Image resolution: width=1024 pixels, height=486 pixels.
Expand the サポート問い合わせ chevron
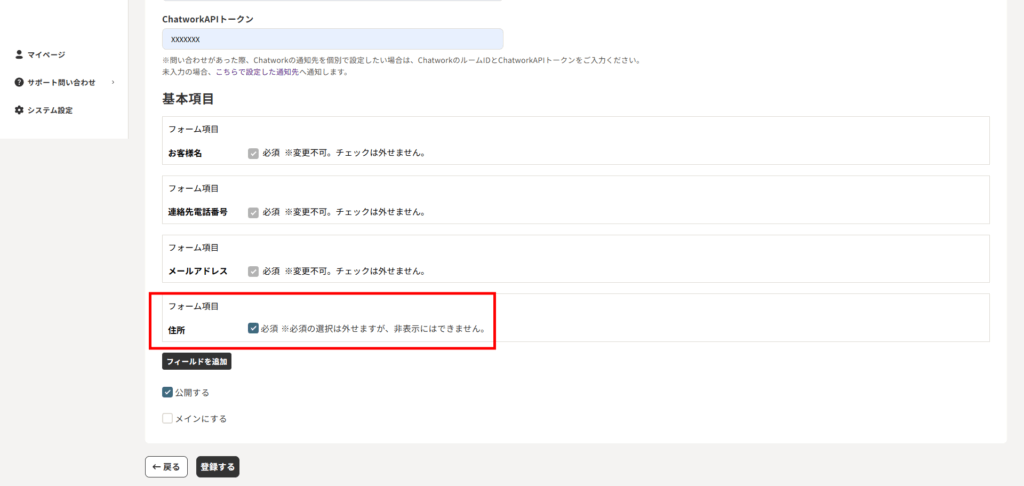point(113,82)
